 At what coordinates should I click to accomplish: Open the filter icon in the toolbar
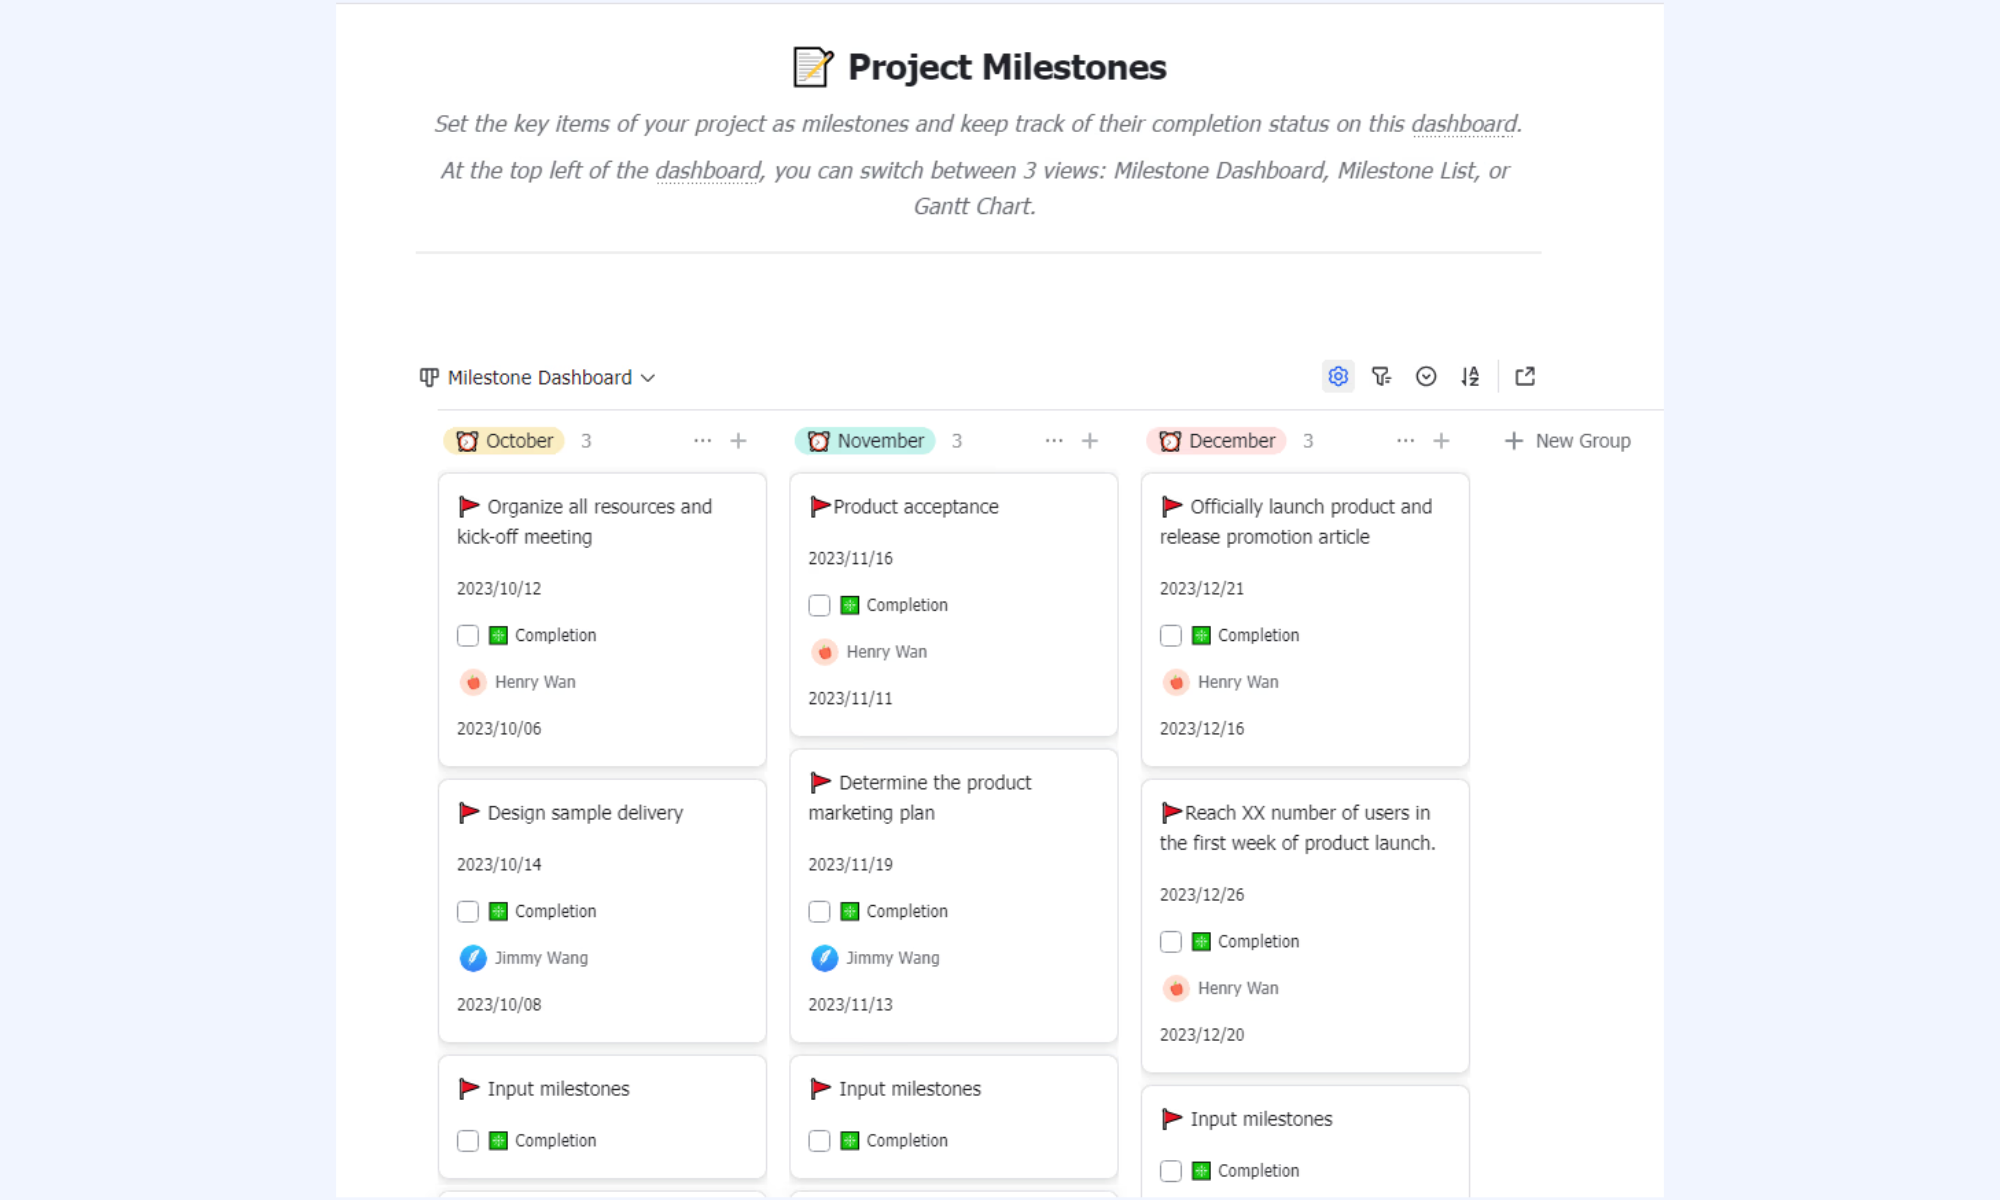(1382, 377)
